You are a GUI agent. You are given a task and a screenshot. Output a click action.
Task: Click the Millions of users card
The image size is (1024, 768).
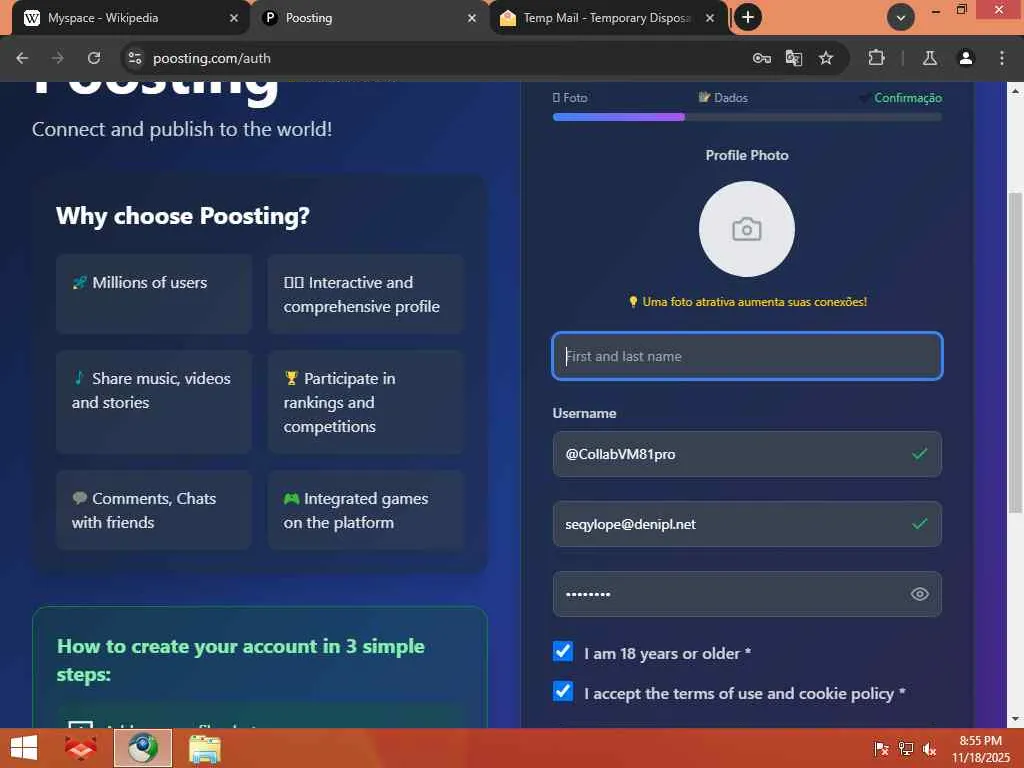(153, 294)
